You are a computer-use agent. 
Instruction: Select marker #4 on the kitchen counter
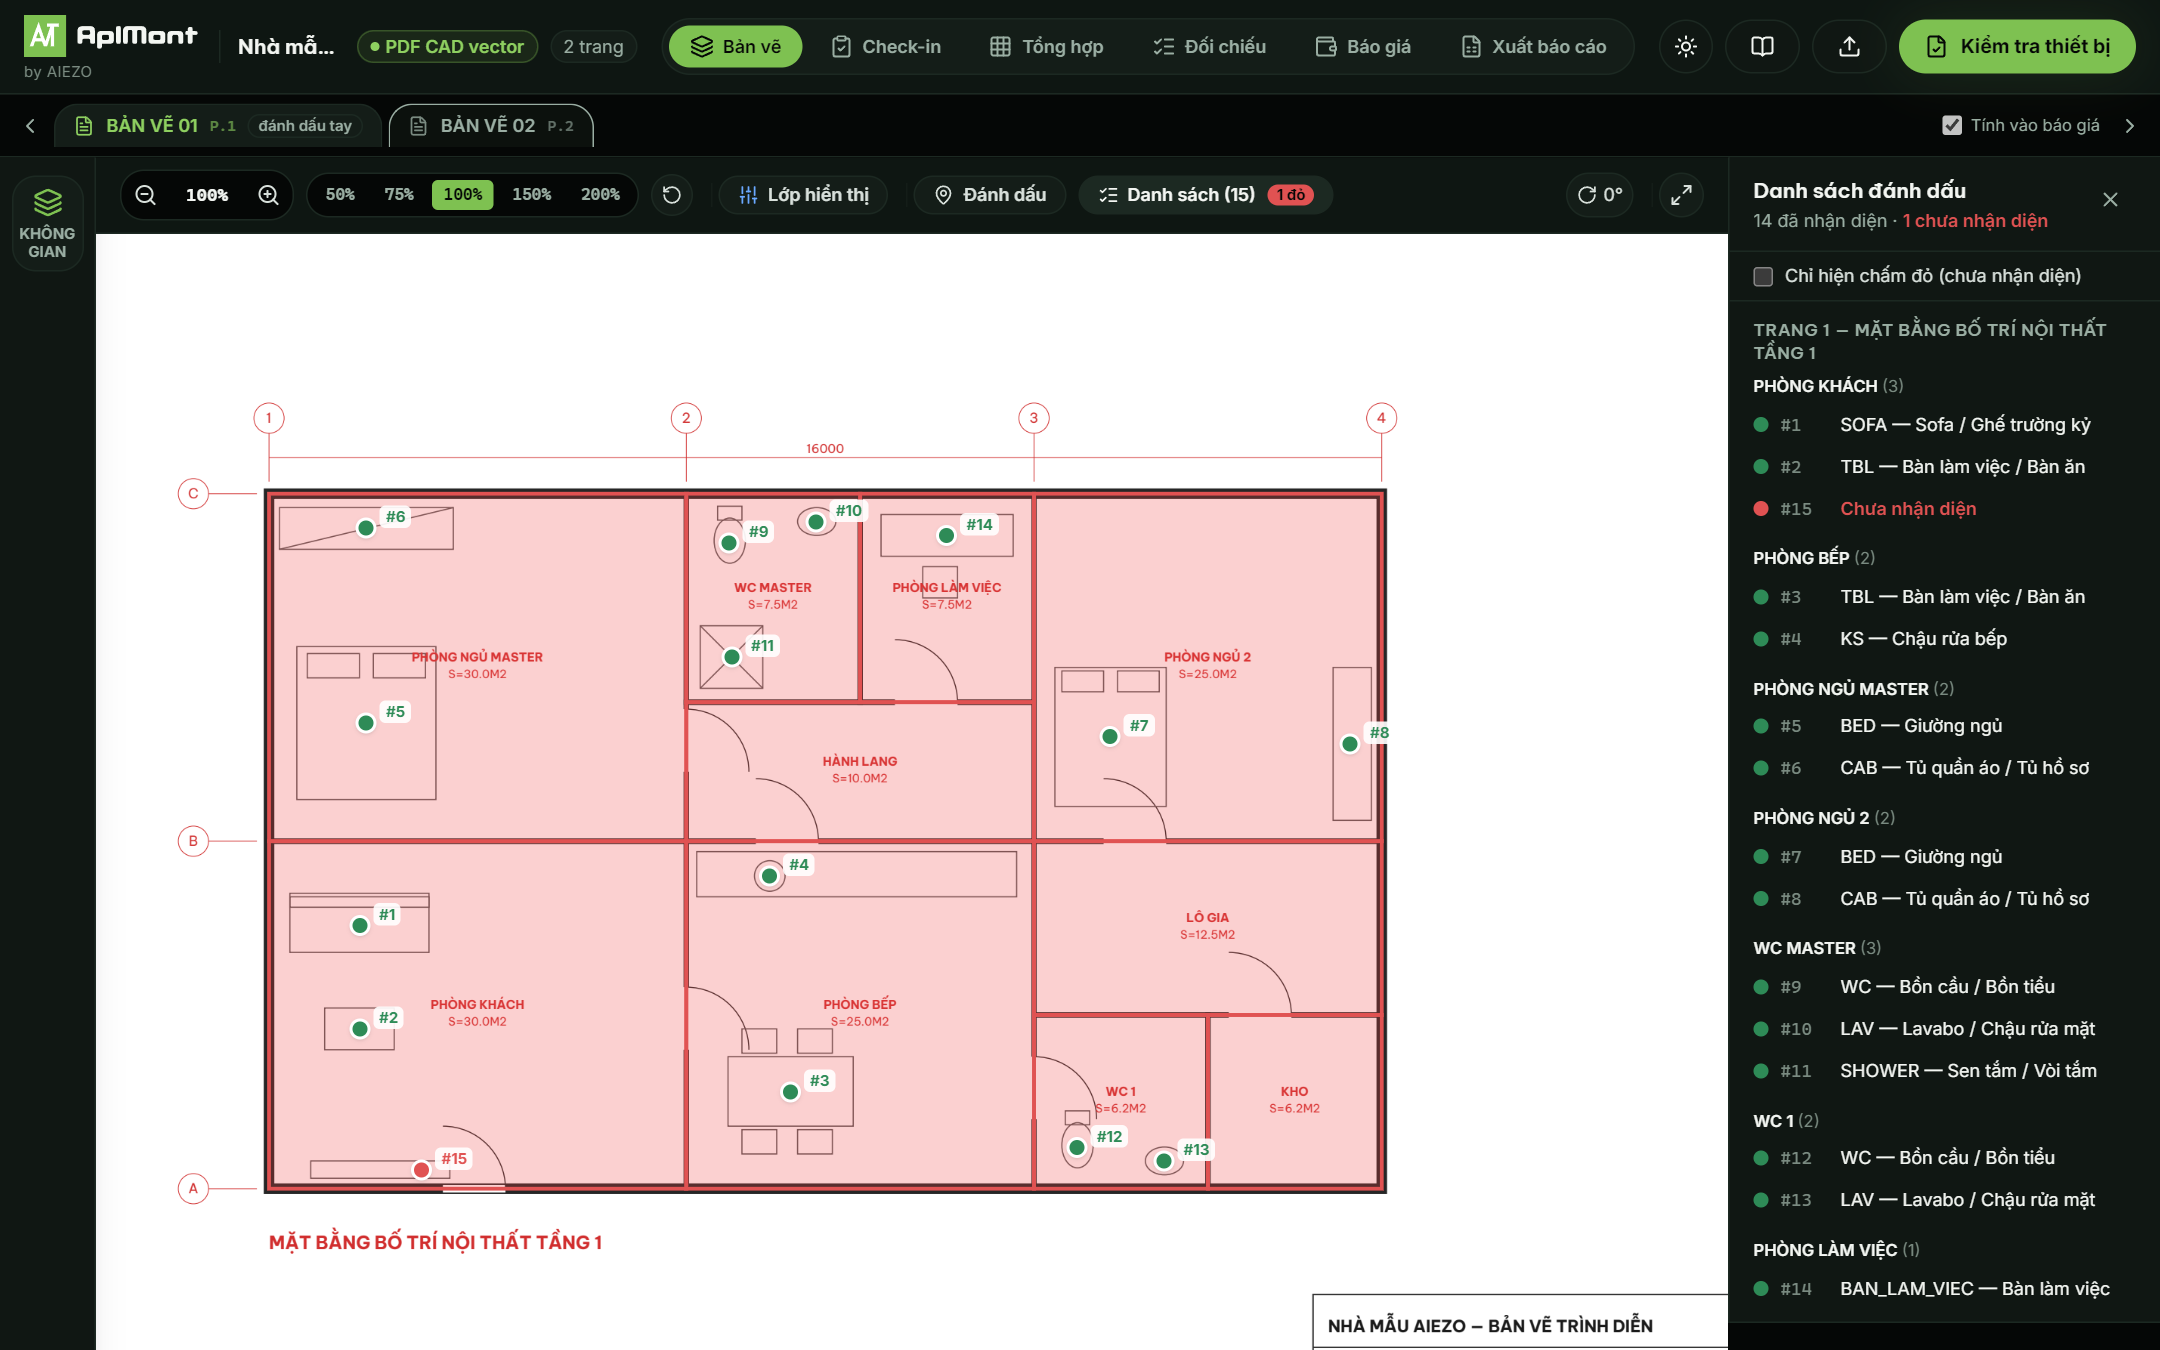(769, 876)
